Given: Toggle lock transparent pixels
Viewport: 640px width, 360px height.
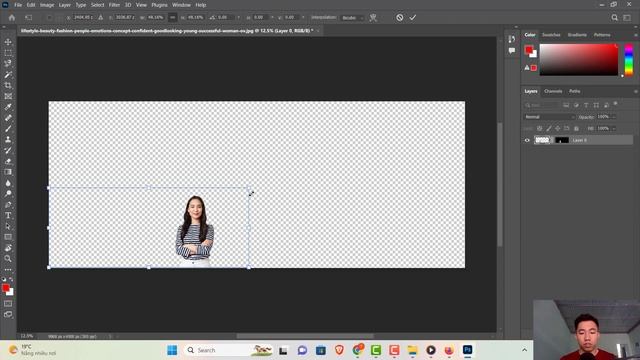Looking at the screenshot, I should [x=539, y=128].
